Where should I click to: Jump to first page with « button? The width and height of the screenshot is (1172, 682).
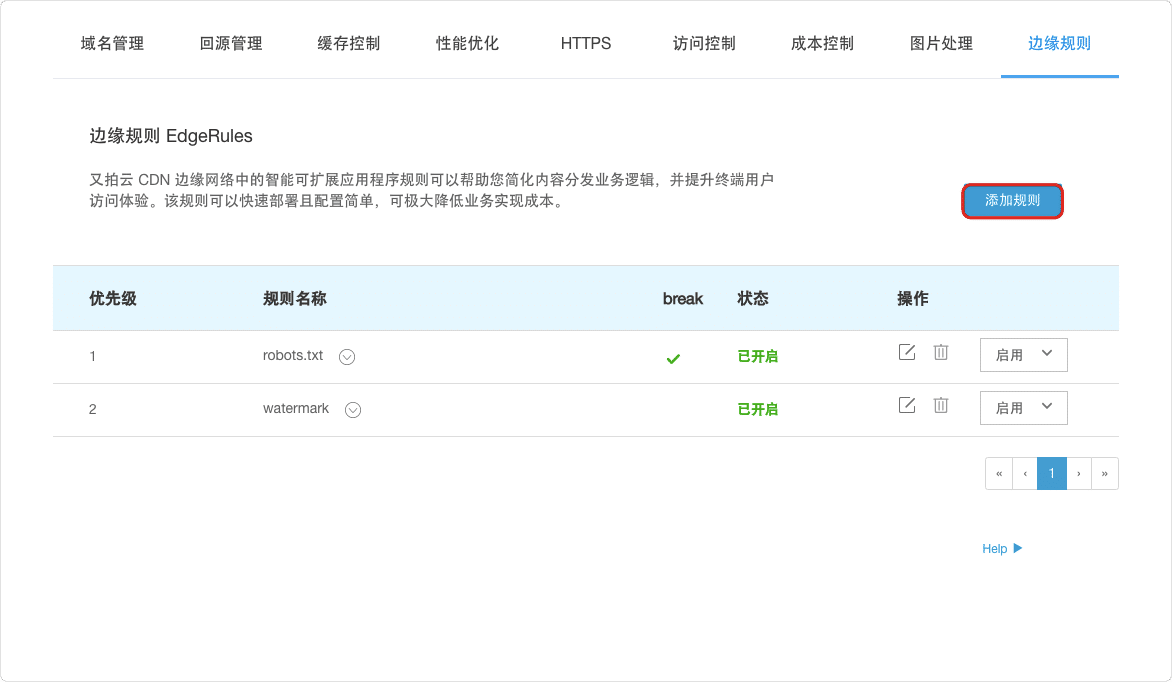[x=999, y=473]
